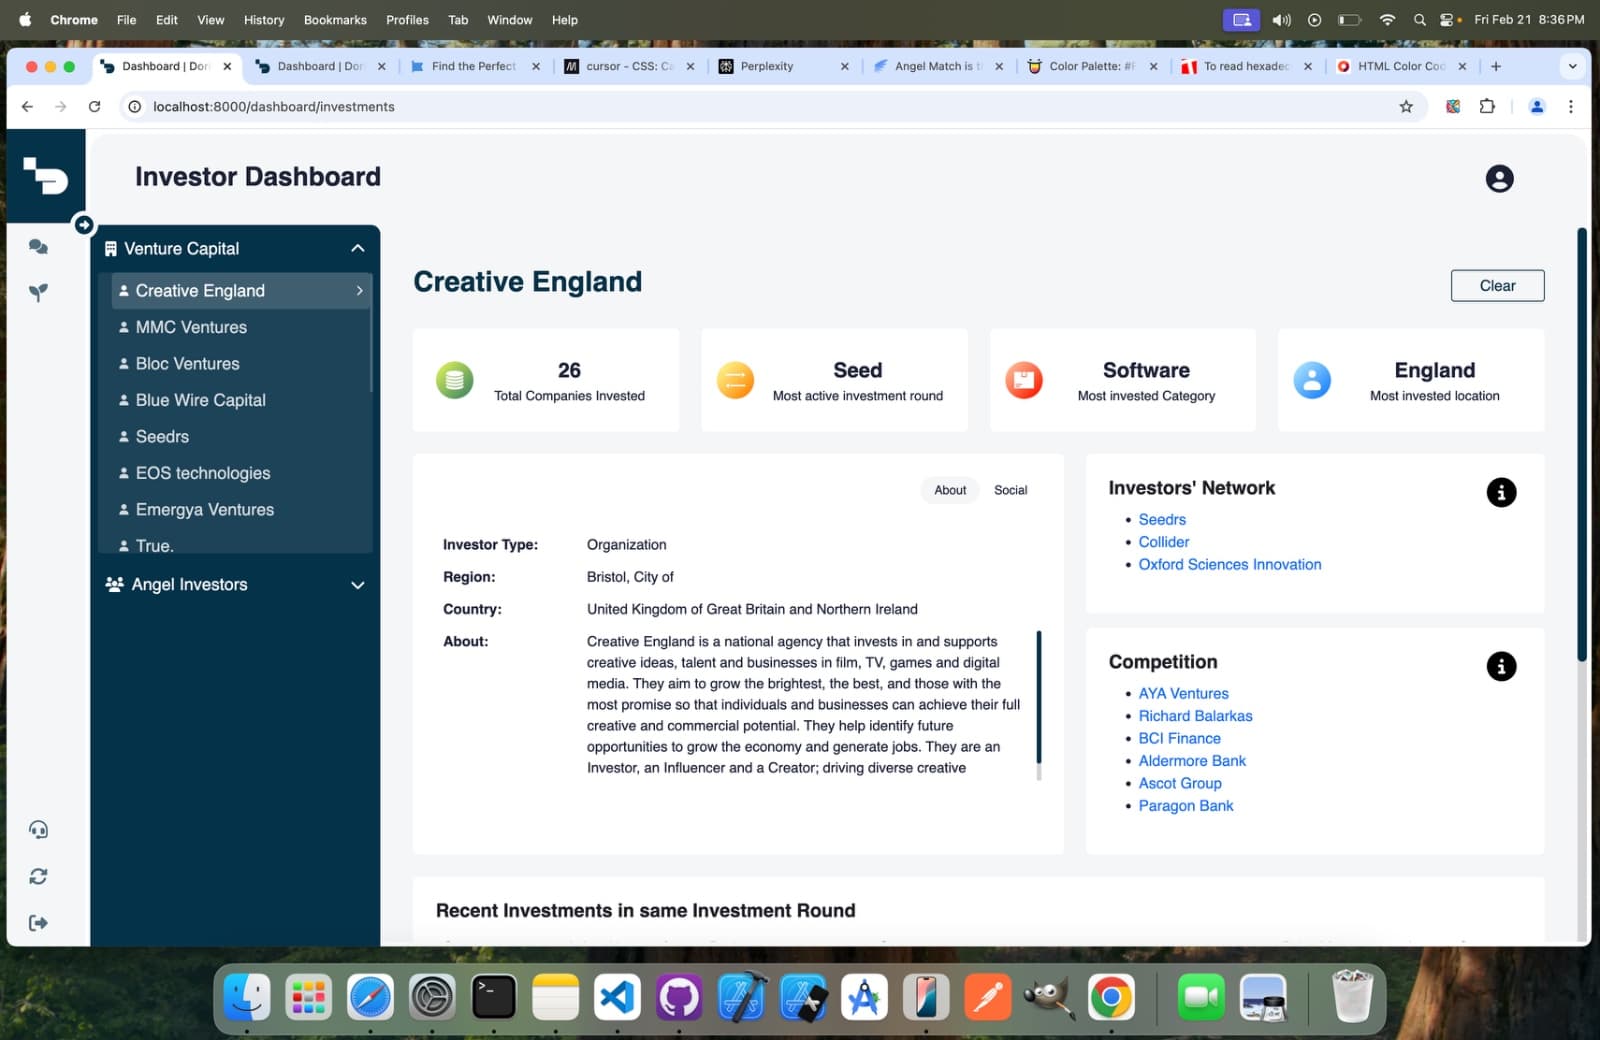
Task: Open the Ascot Group link
Action: 1180,784
